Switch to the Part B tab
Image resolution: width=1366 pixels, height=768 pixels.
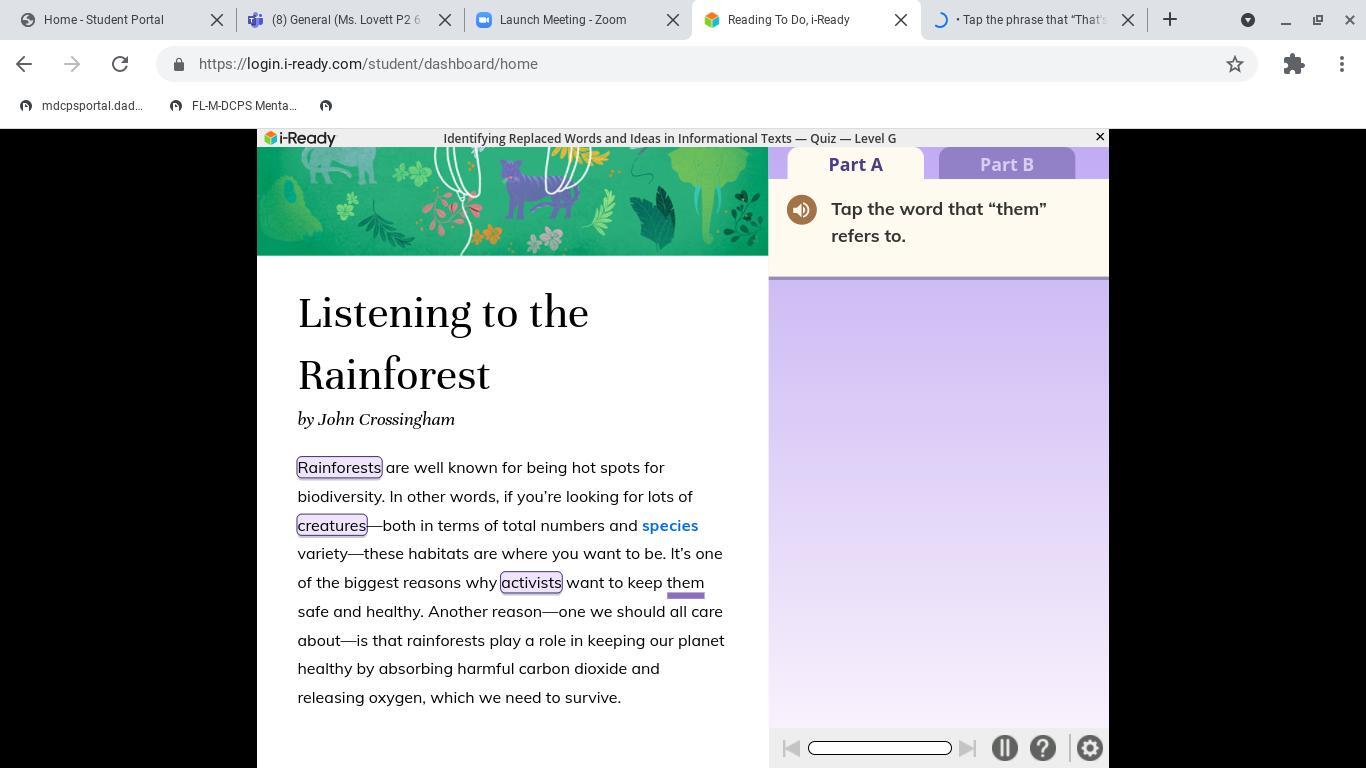[1006, 165]
